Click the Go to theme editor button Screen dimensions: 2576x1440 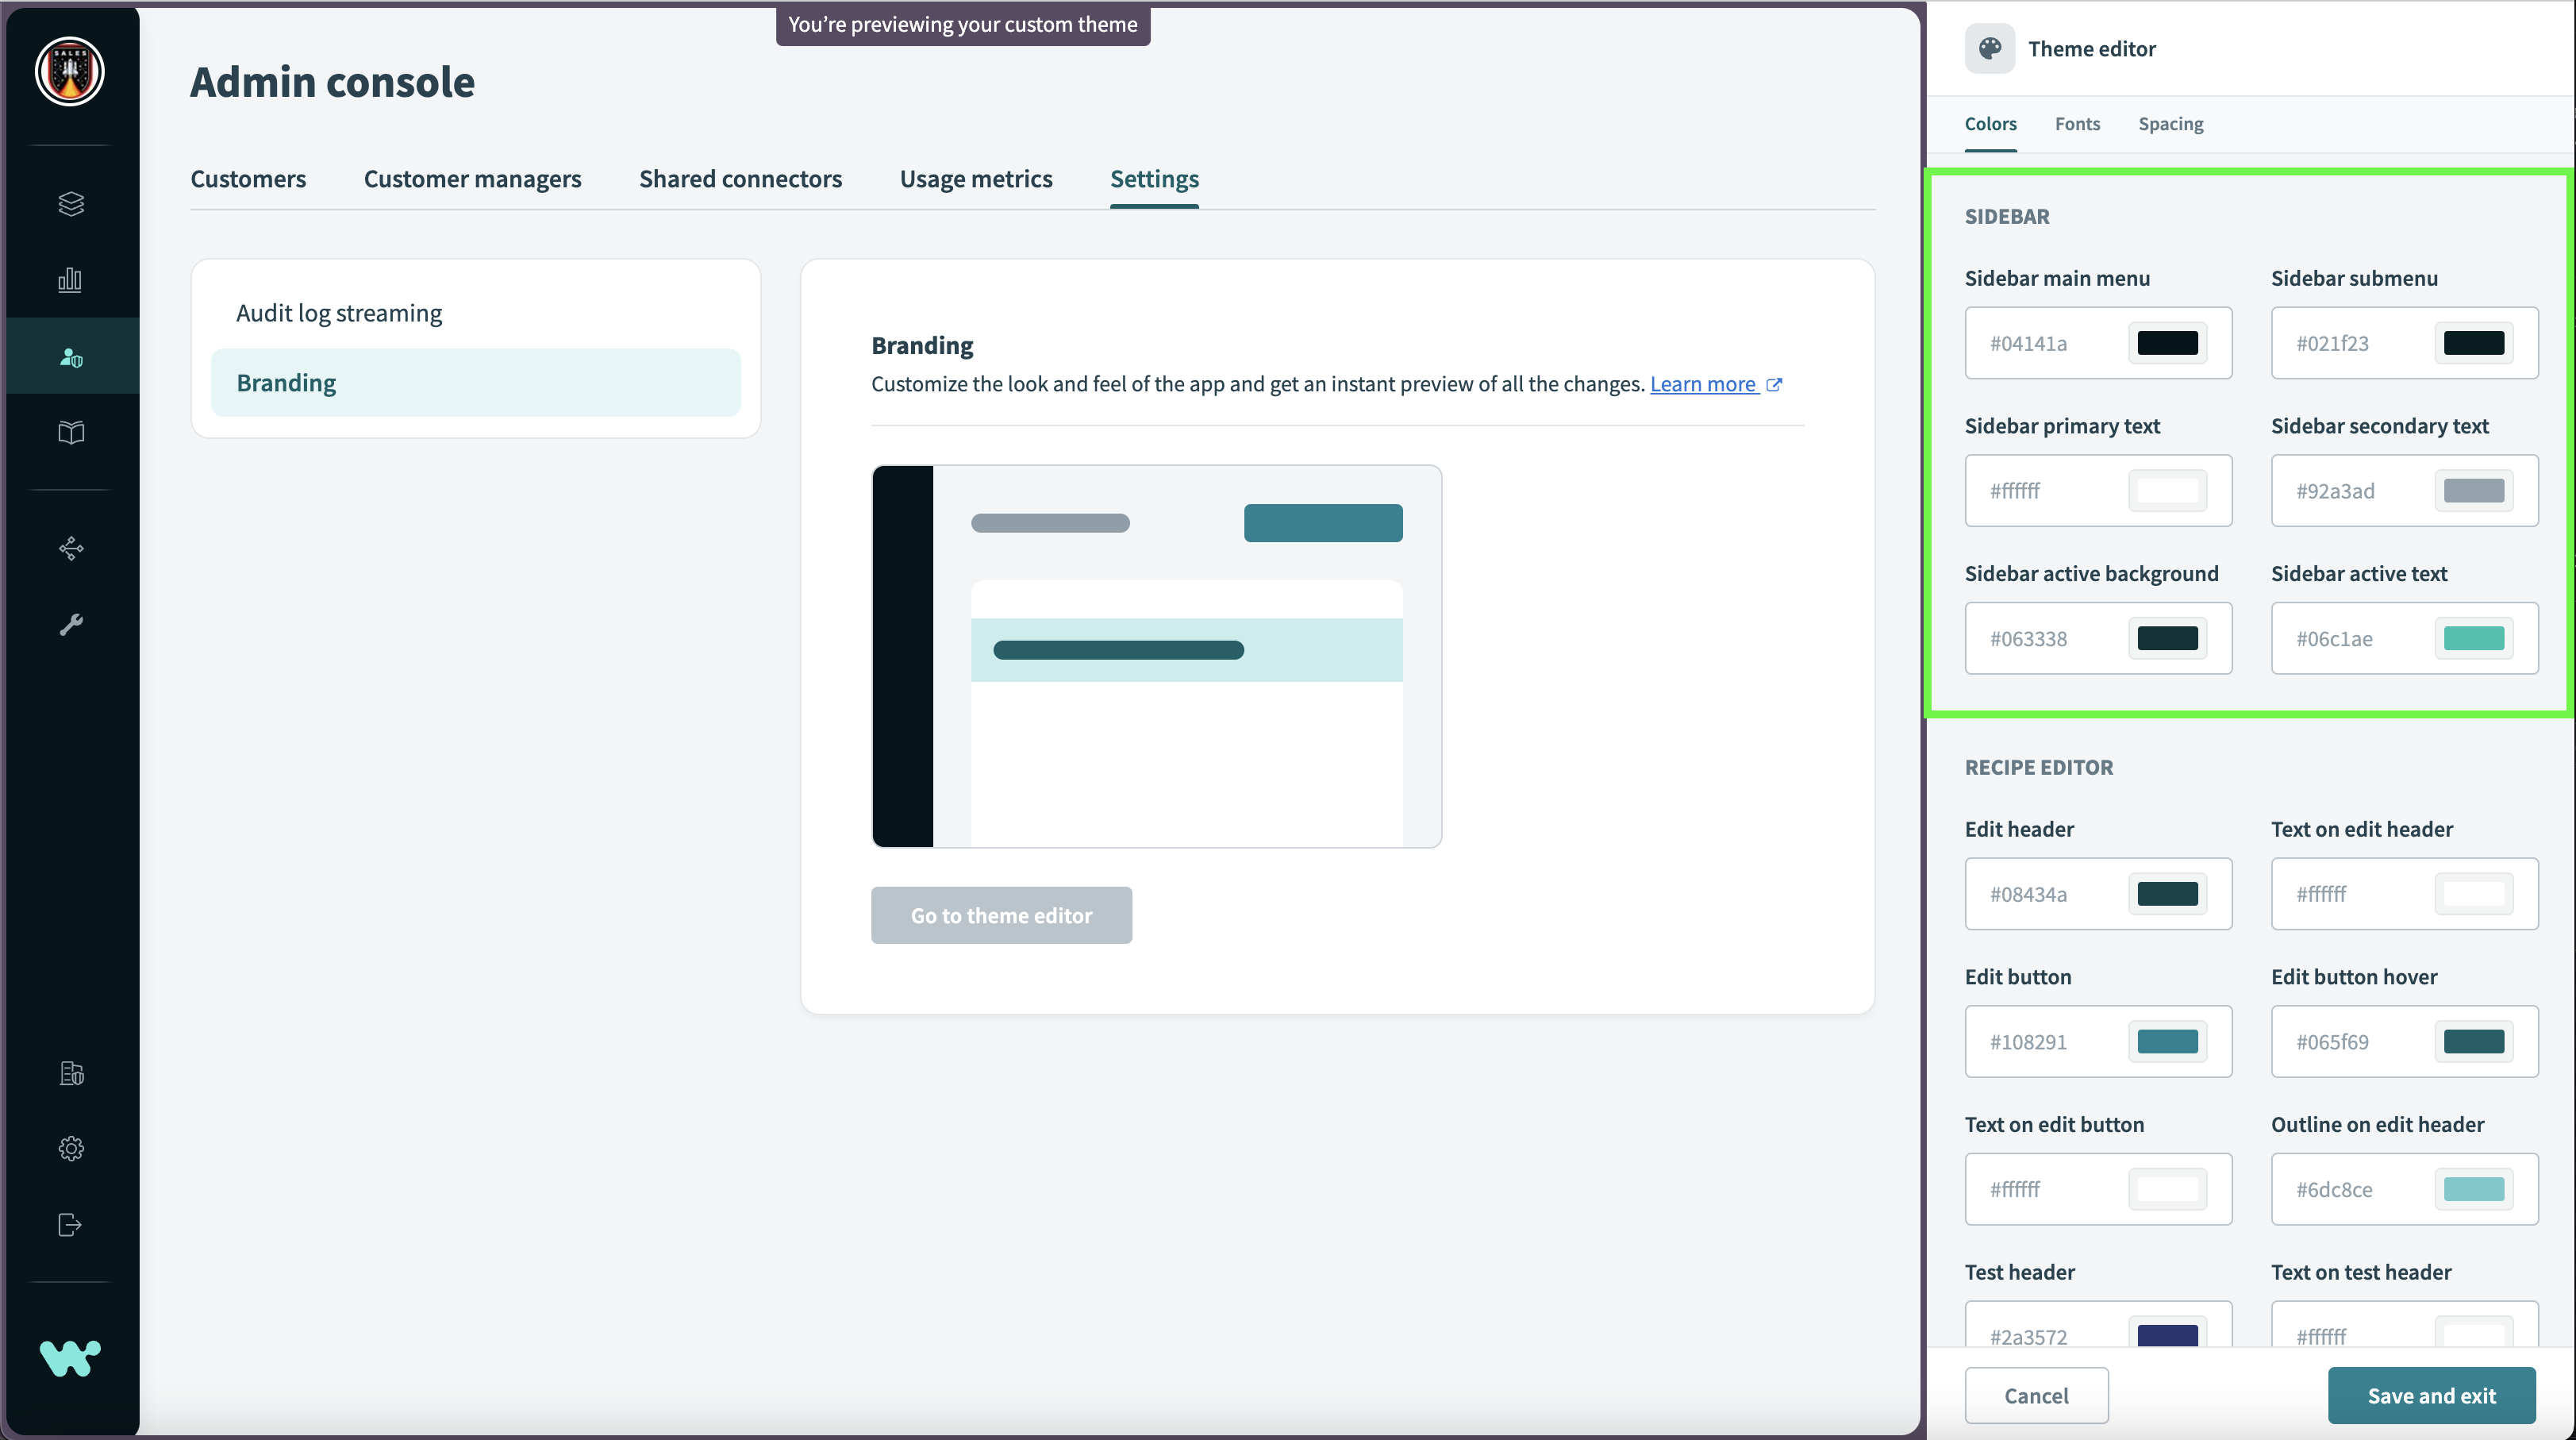pyautogui.click(x=1001, y=915)
